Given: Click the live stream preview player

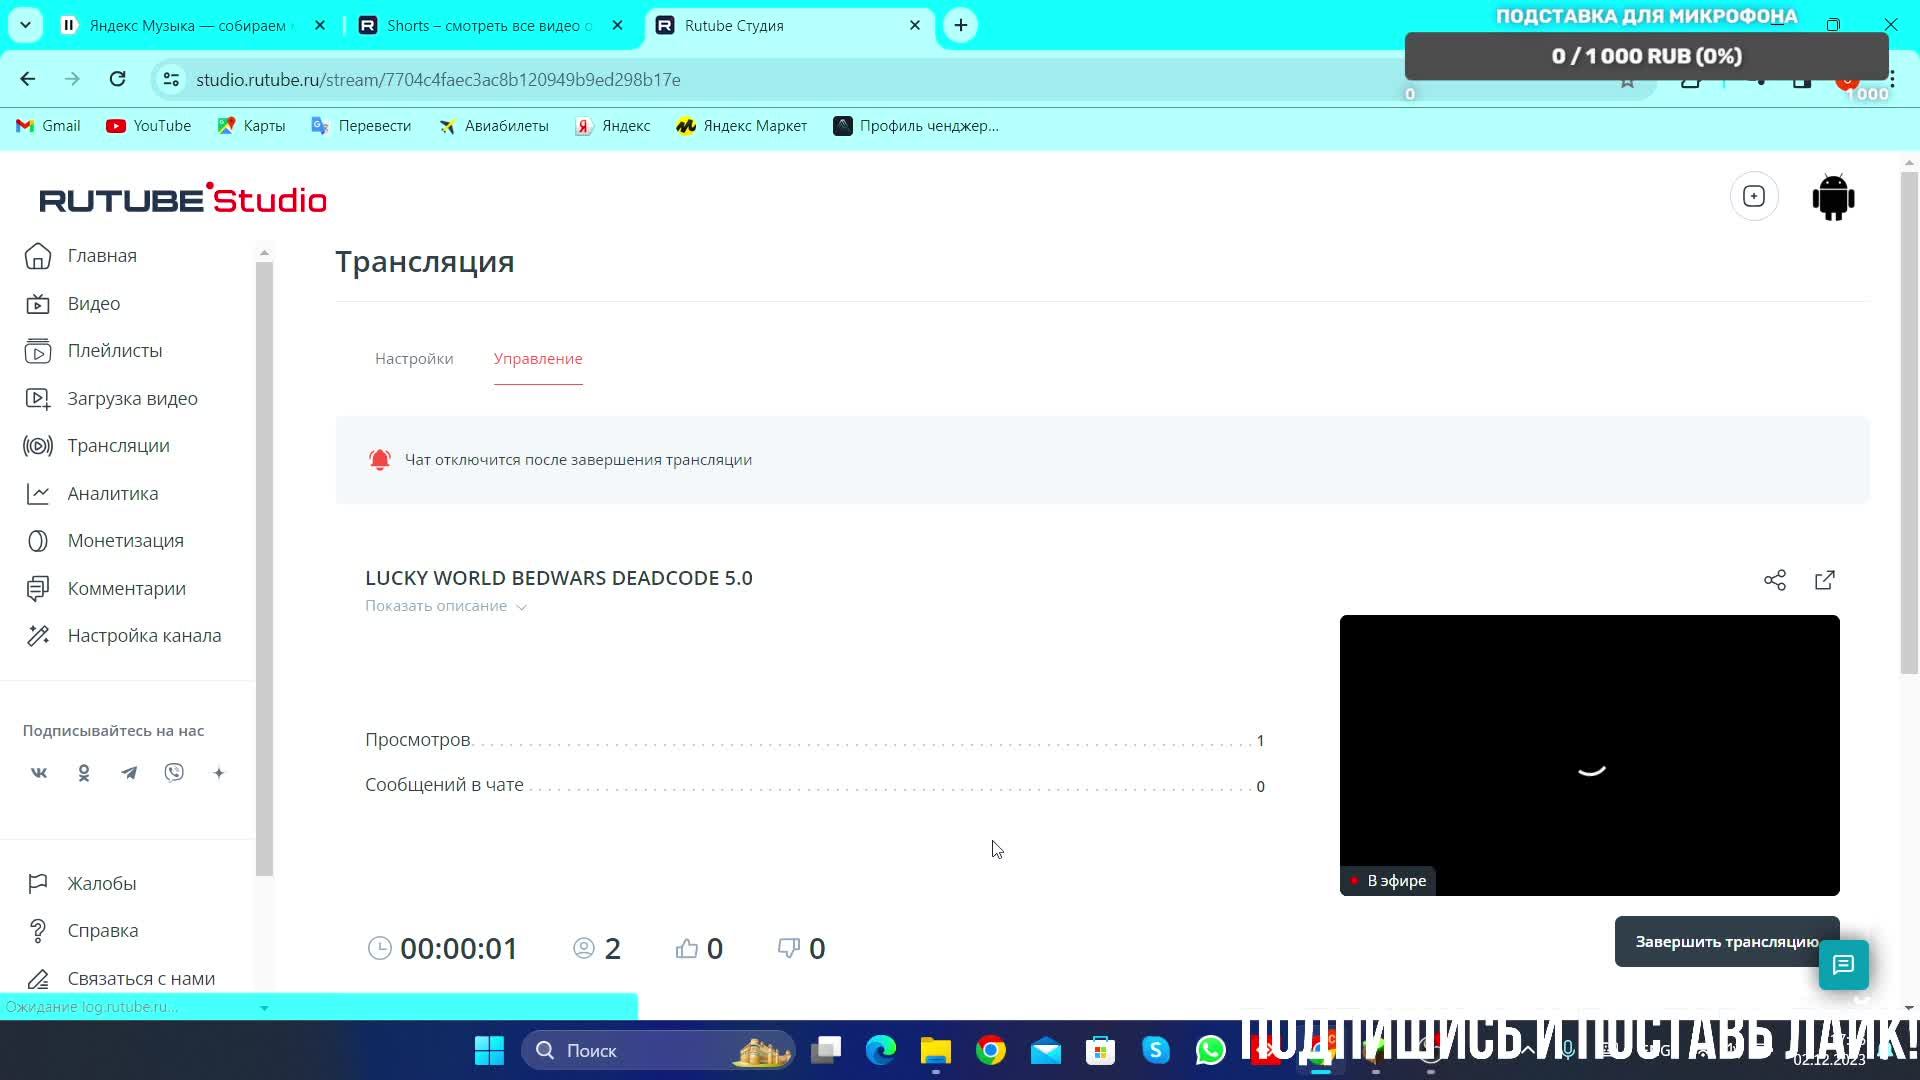Looking at the screenshot, I should 1589,755.
